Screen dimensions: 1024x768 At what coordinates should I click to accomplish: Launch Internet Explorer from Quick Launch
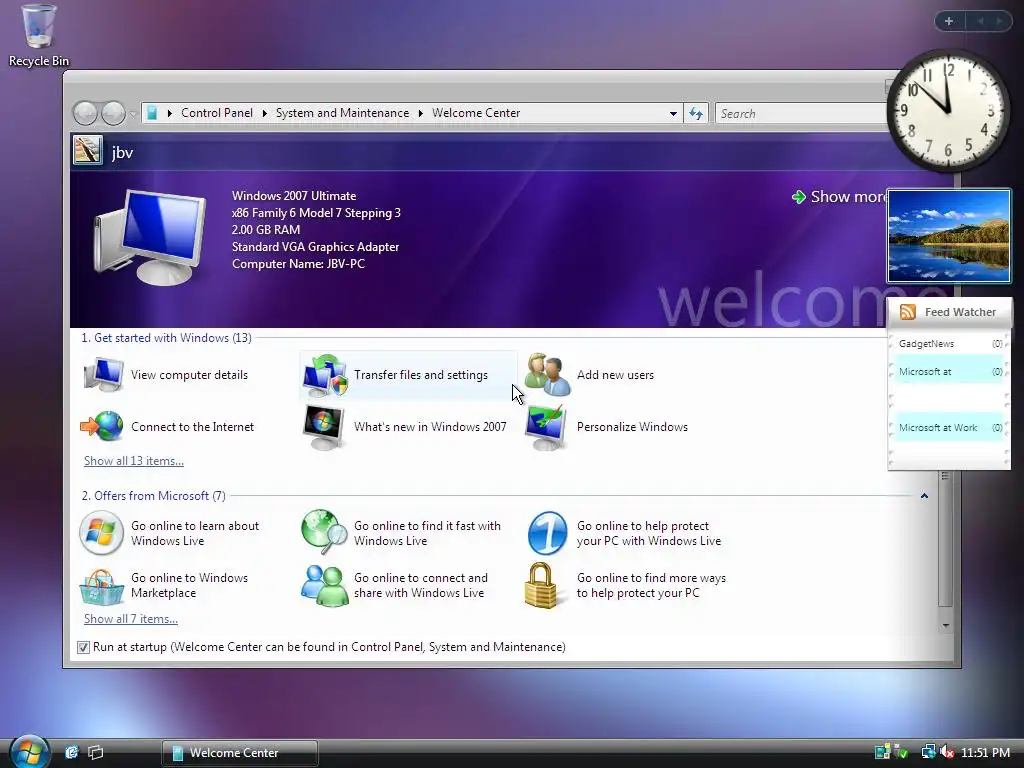pos(71,752)
